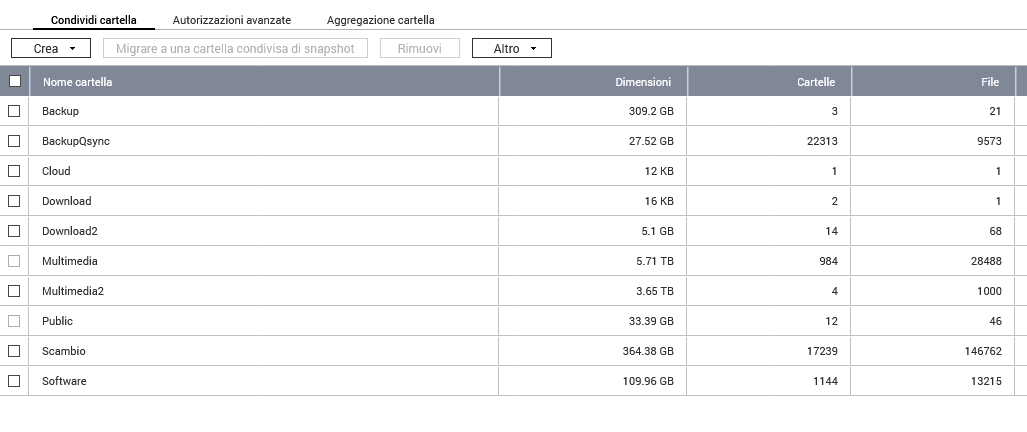Check the Multimedia2 folder box
The height and width of the screenshot is (432, 1027).
(14, 291)
